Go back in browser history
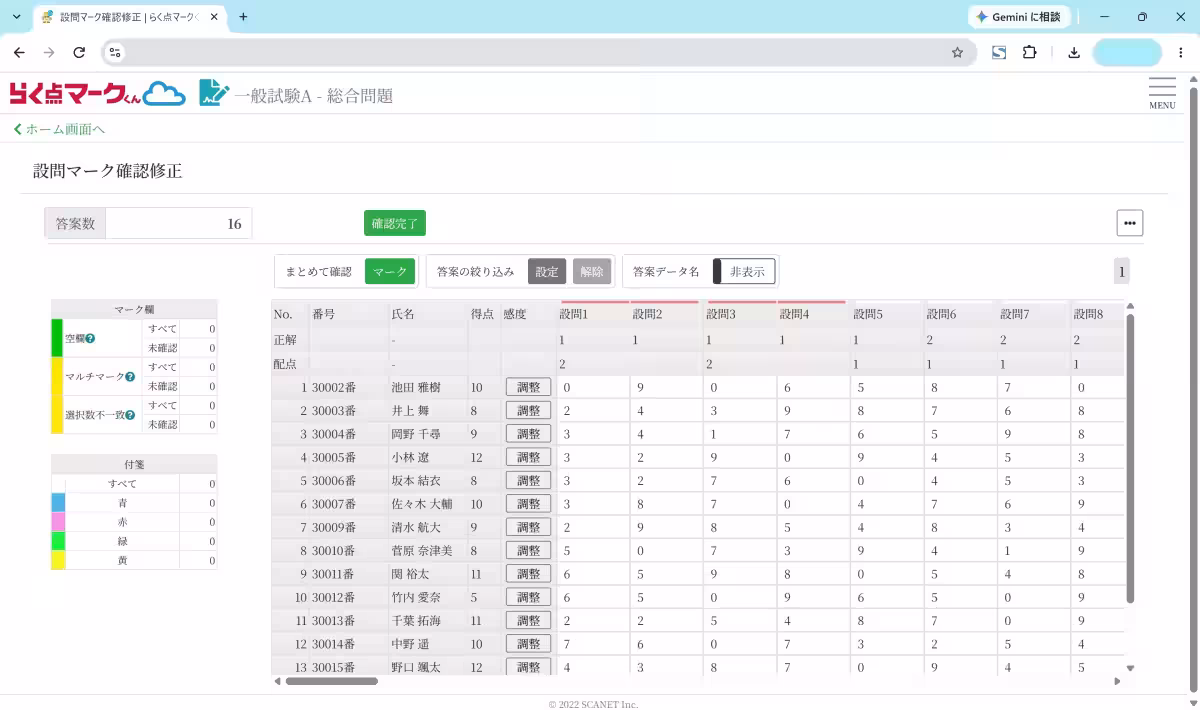The image size is (1200, 710). [x=19, y=53]
